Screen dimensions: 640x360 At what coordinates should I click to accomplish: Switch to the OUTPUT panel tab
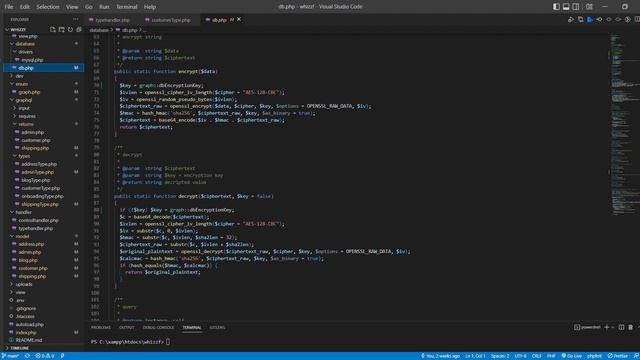pos(127,327)
